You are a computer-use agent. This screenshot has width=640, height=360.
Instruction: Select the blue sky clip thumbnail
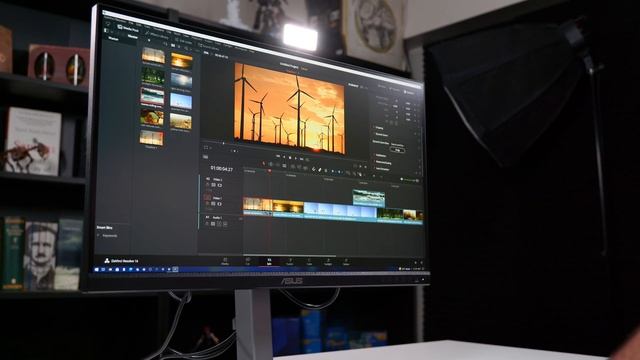pyautogui.click(x=181, y=101)
